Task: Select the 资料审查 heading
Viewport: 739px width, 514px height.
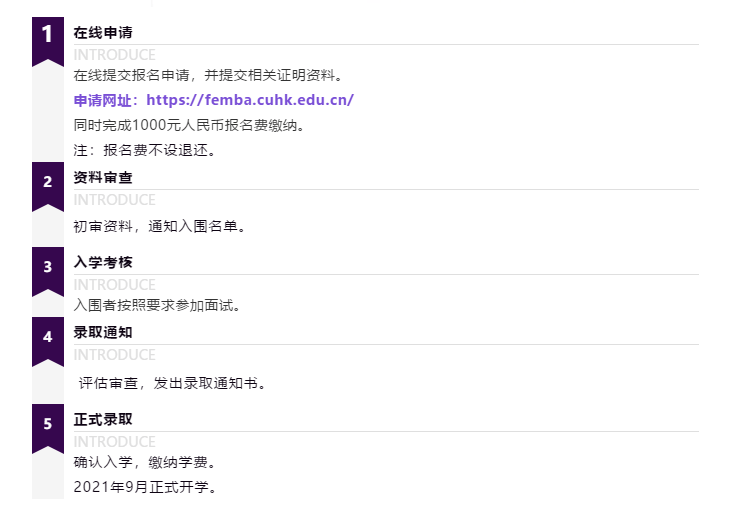Action: pos(103,177)
